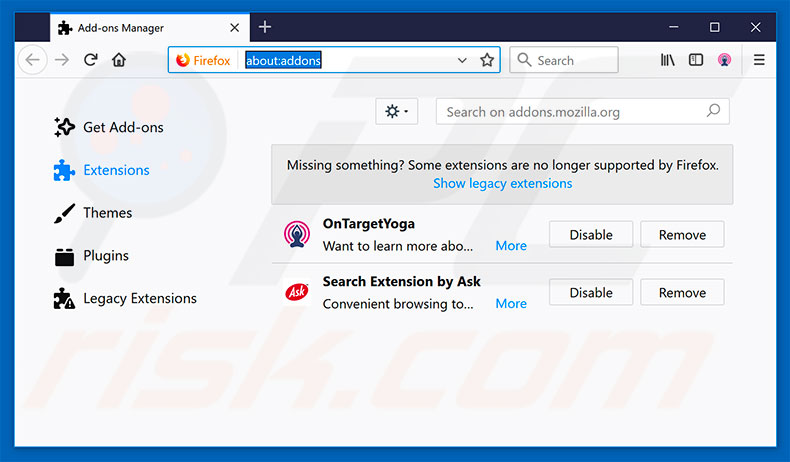Click the toolbar search magnifier icon

click(x=524, y=60)
